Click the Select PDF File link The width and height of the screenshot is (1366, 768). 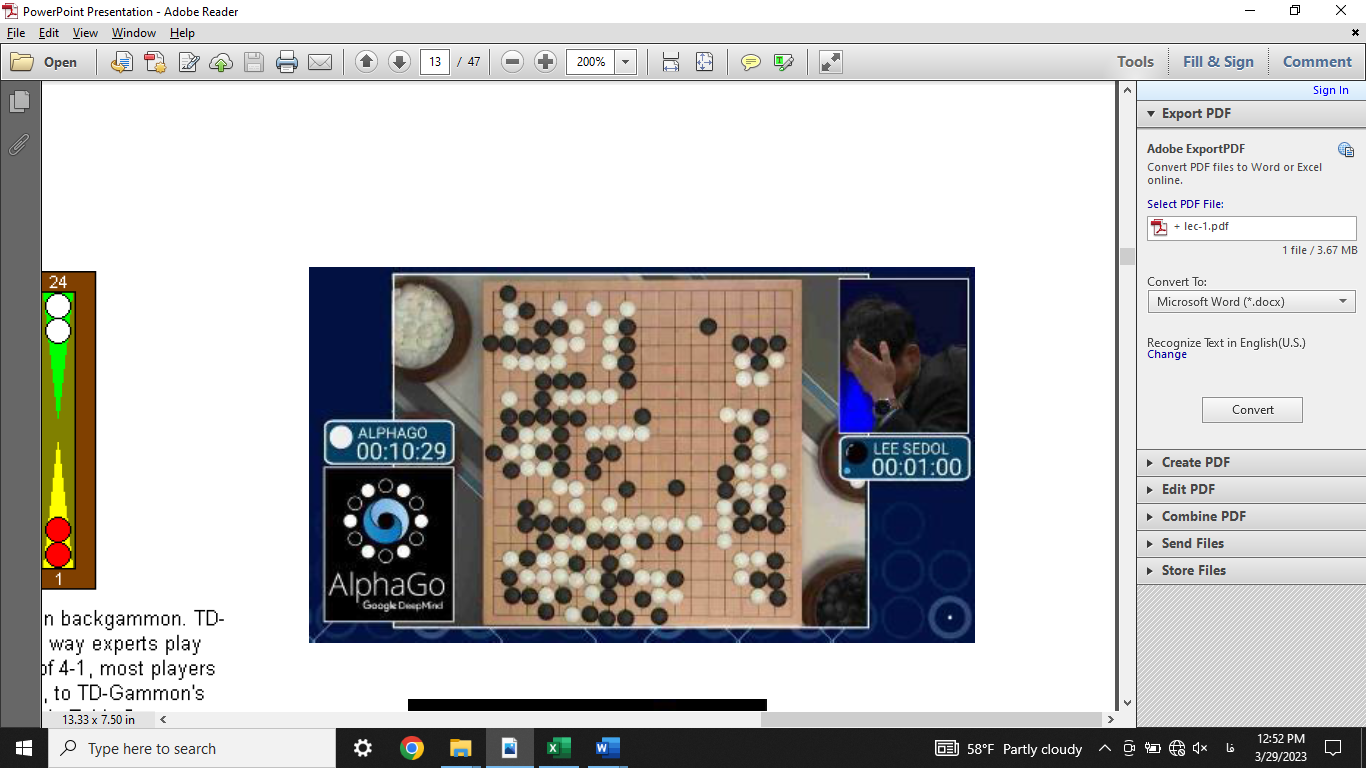point(1185,204)
